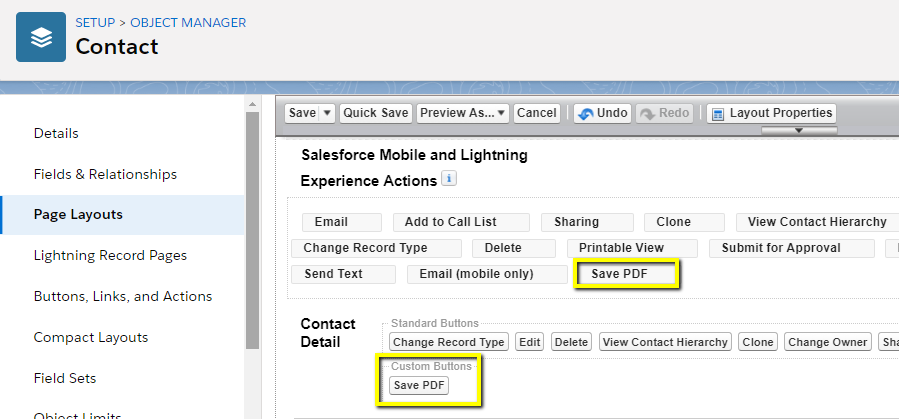Screen dimensions: 899x419
Task: Click the Clone standard button
Action: [758, 342]
